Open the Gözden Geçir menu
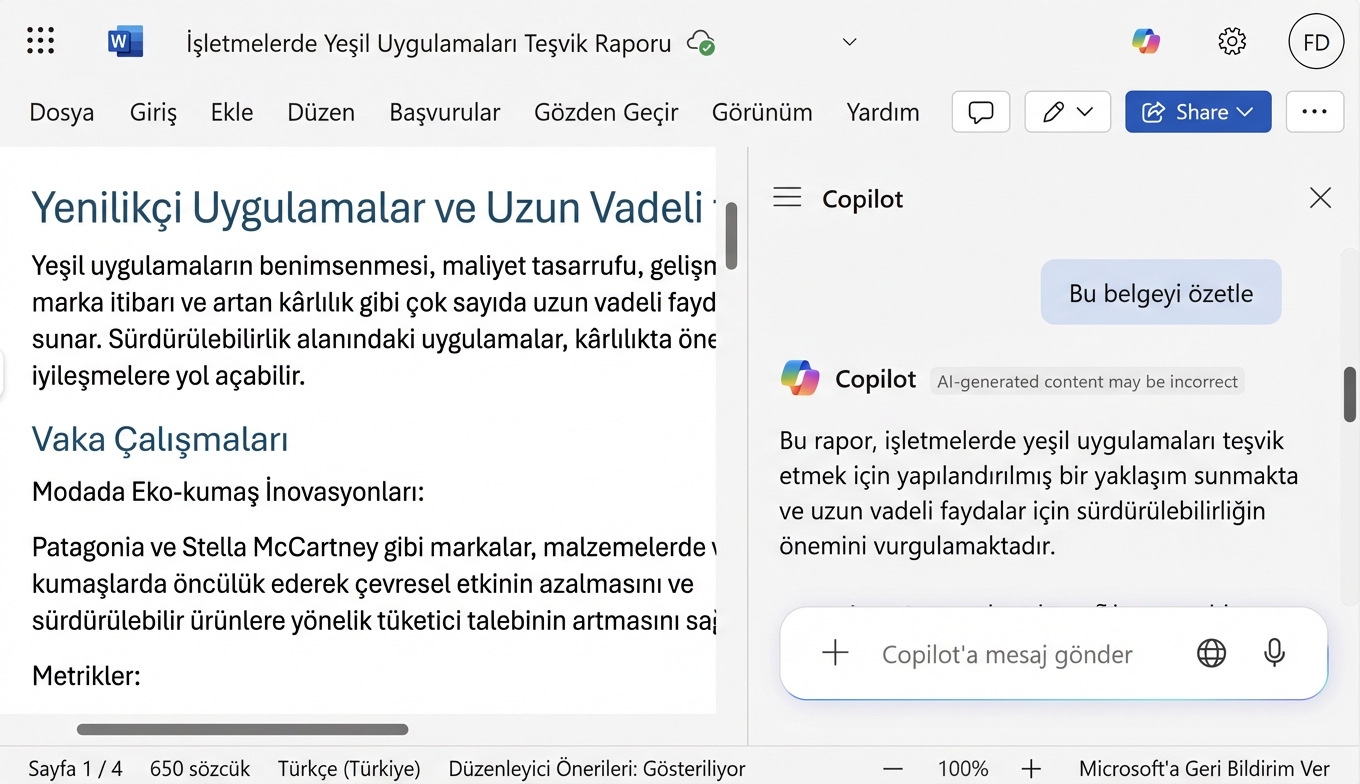Viewport: 1360px width, 784px height. 606,112
